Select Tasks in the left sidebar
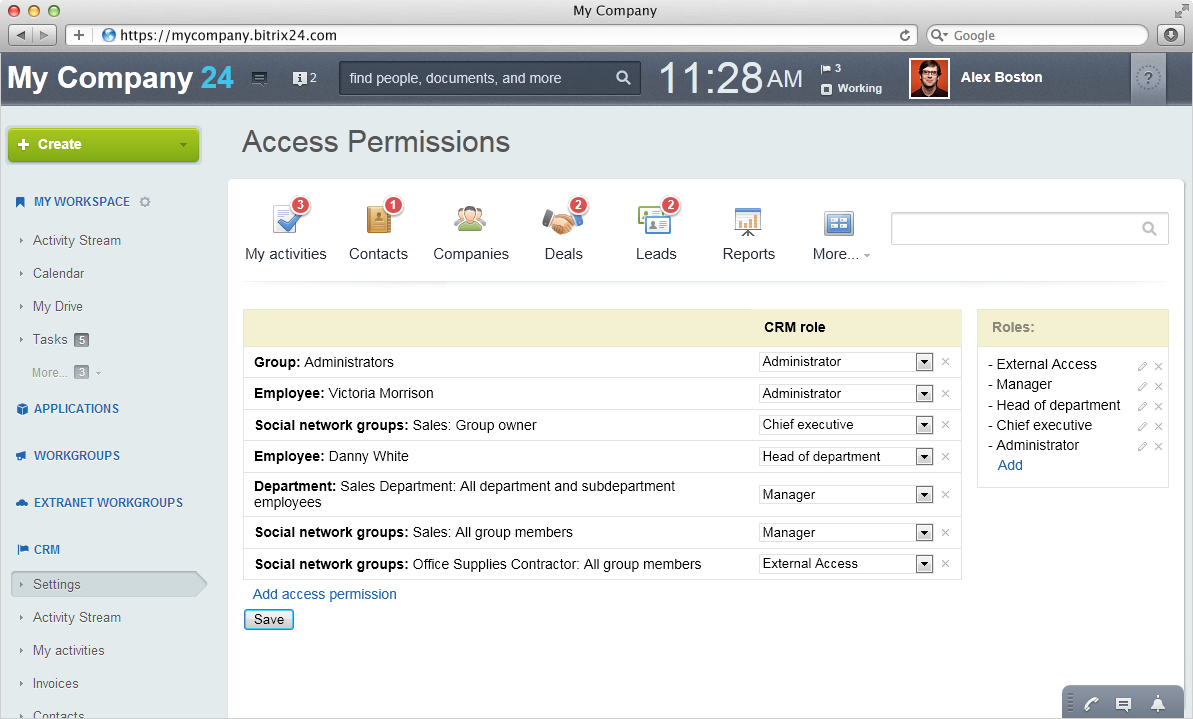Screen dimensions: 1193x719 50,339
